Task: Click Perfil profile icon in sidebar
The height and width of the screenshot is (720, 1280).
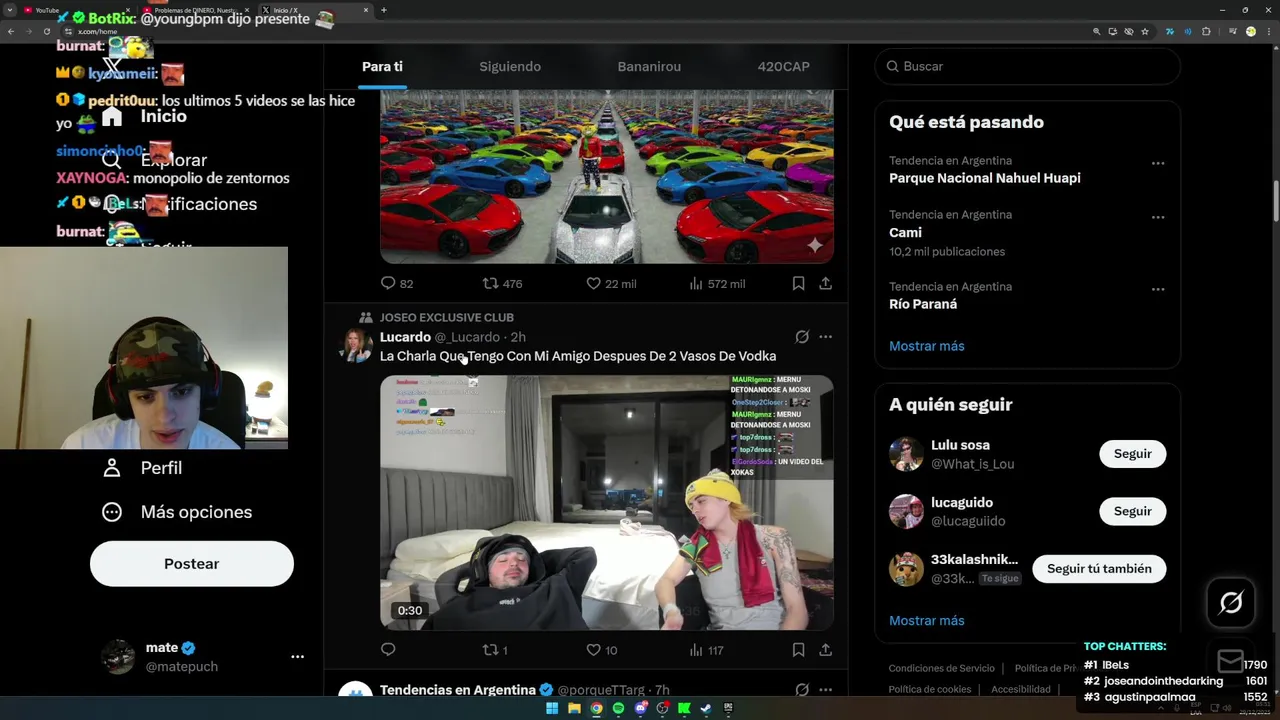Action: (x=112, y=468)
